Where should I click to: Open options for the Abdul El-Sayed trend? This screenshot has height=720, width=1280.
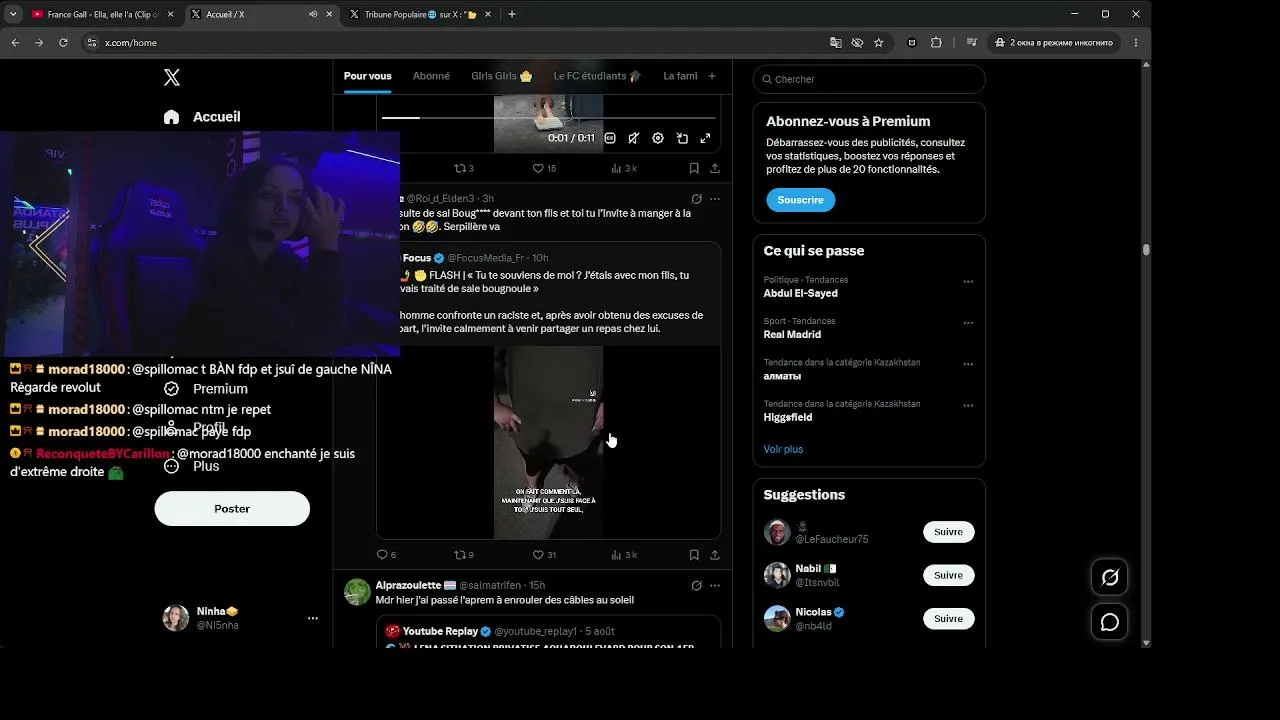(x=968, y=282)
